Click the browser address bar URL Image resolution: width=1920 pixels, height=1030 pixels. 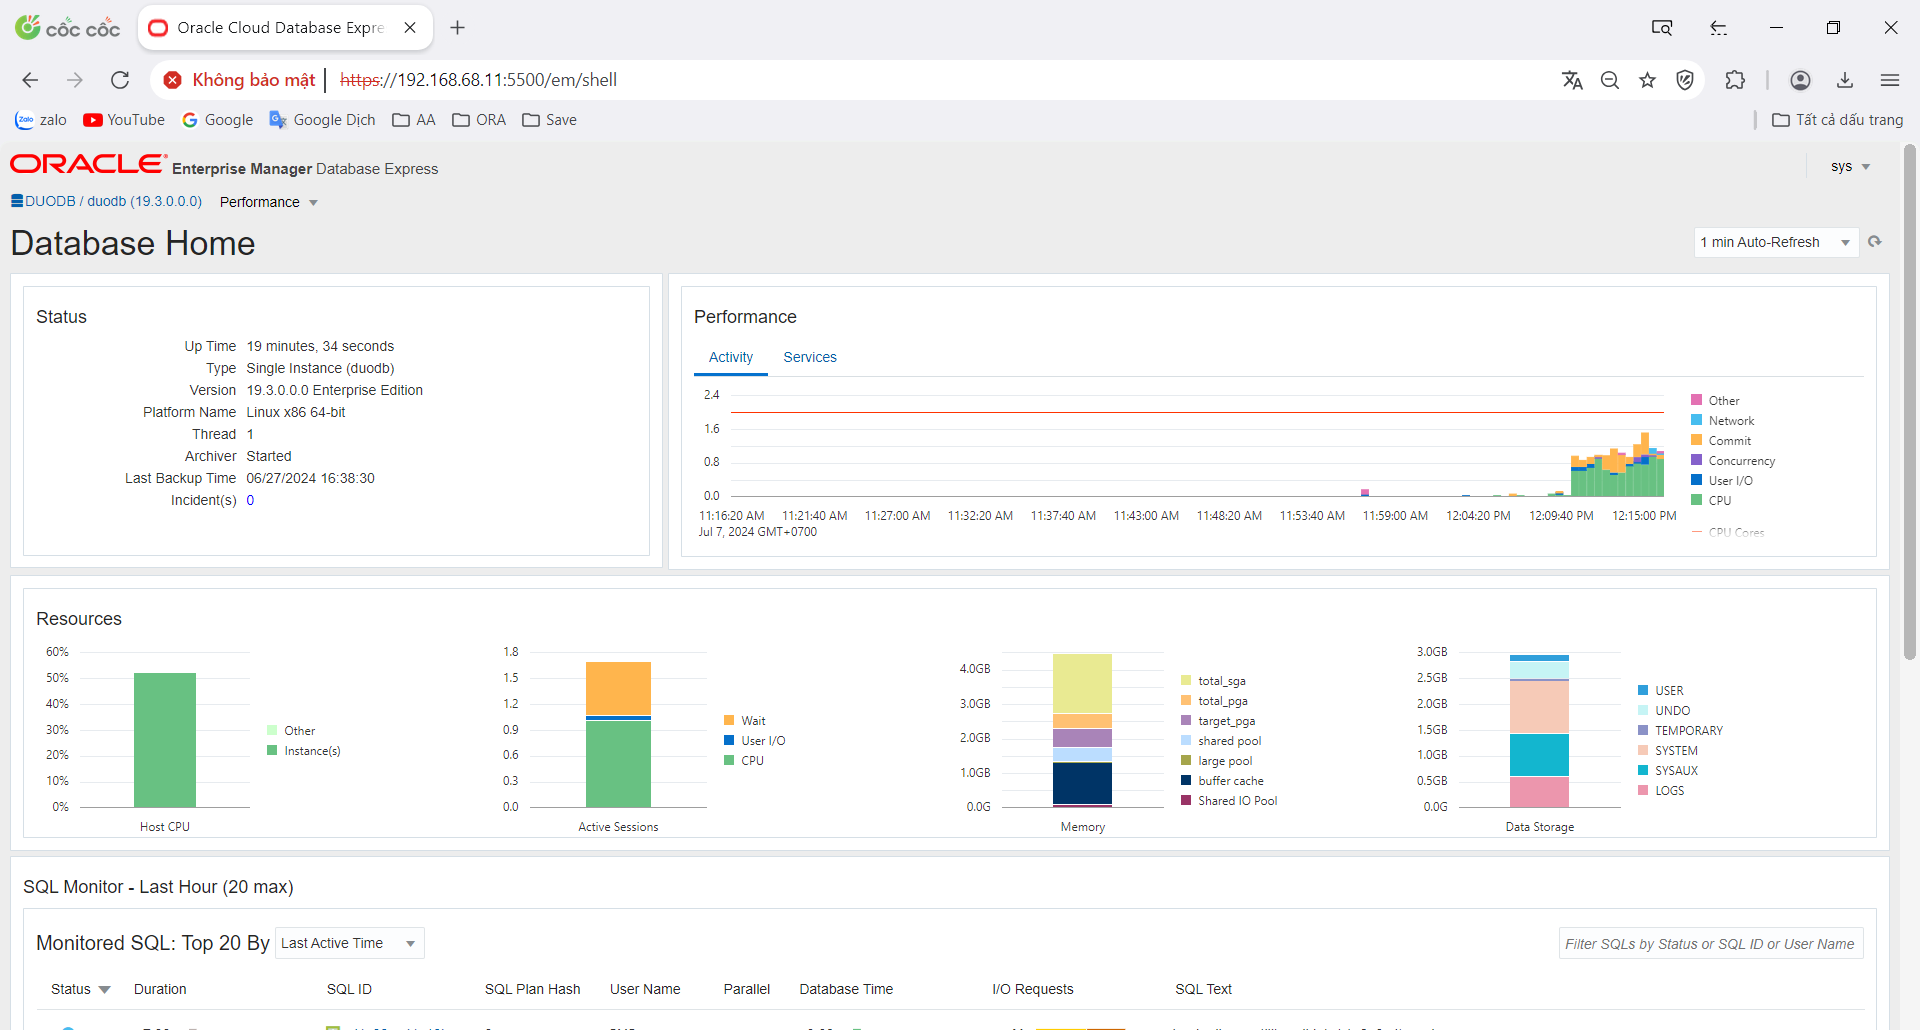(478, 80)
